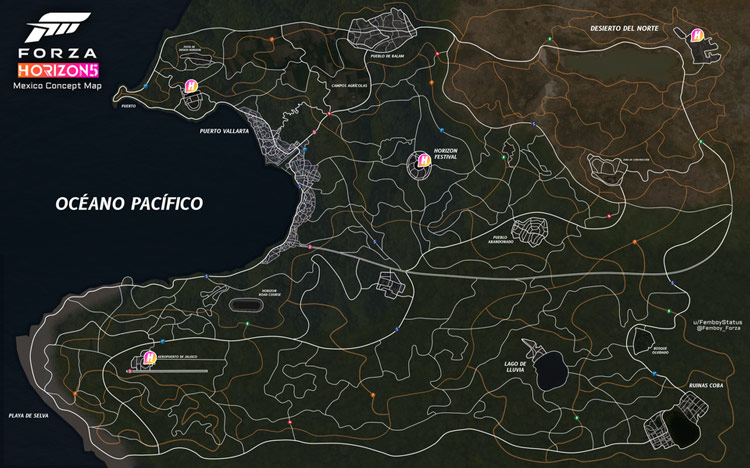Click the Pueblo Abandonado label

coord(501,239)
